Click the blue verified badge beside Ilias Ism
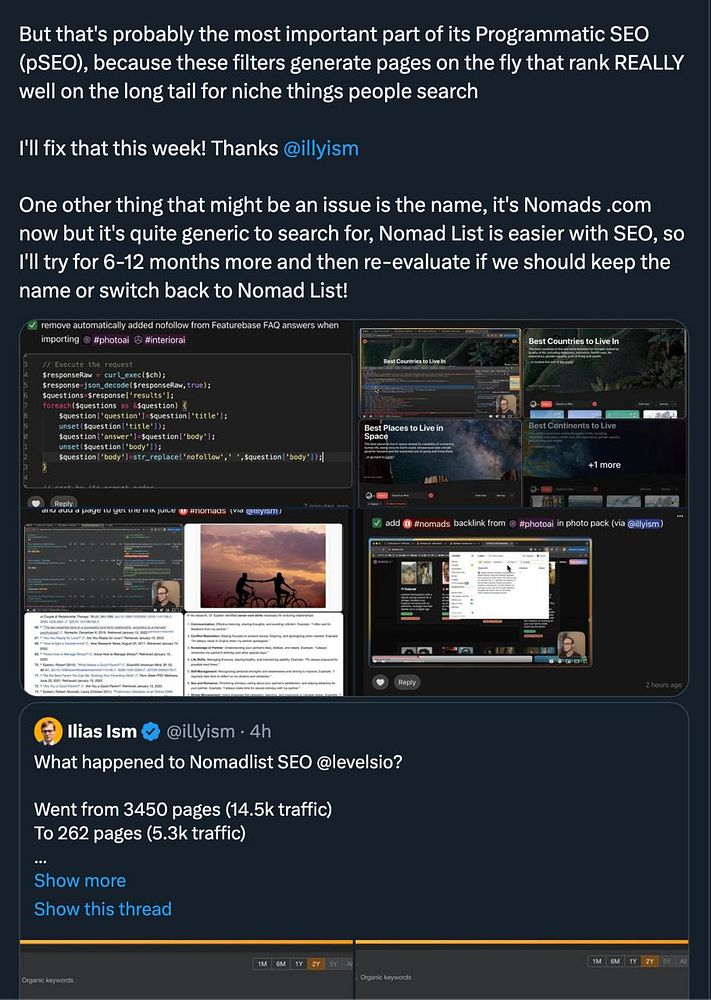This screenshot has width=711, height=1000. [150, 732]
